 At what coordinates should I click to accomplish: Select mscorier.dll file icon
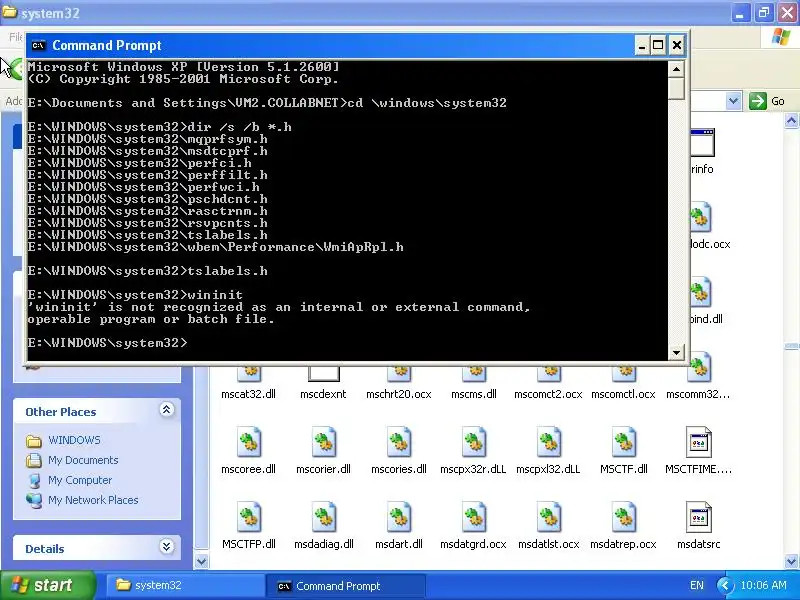pos(323,442)
